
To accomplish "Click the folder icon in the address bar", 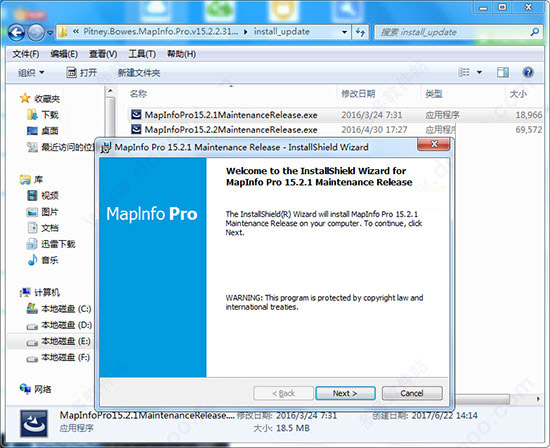I will click(63, 32).
